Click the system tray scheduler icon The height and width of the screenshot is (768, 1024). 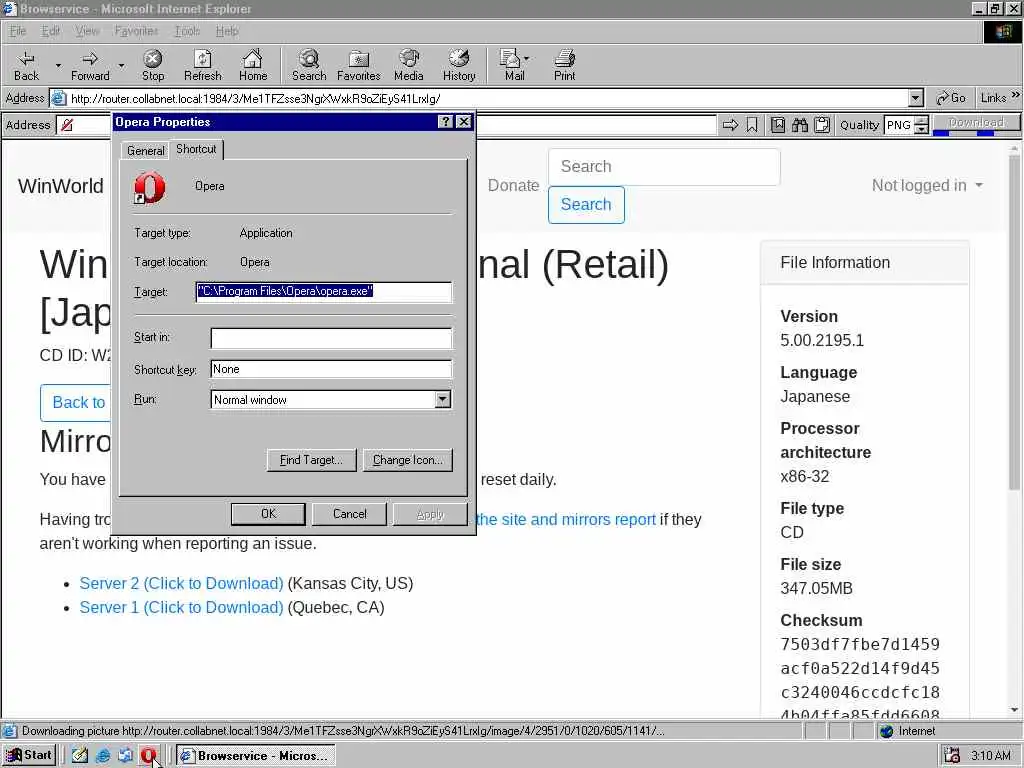pyautogui.click(x=952, y=756)
